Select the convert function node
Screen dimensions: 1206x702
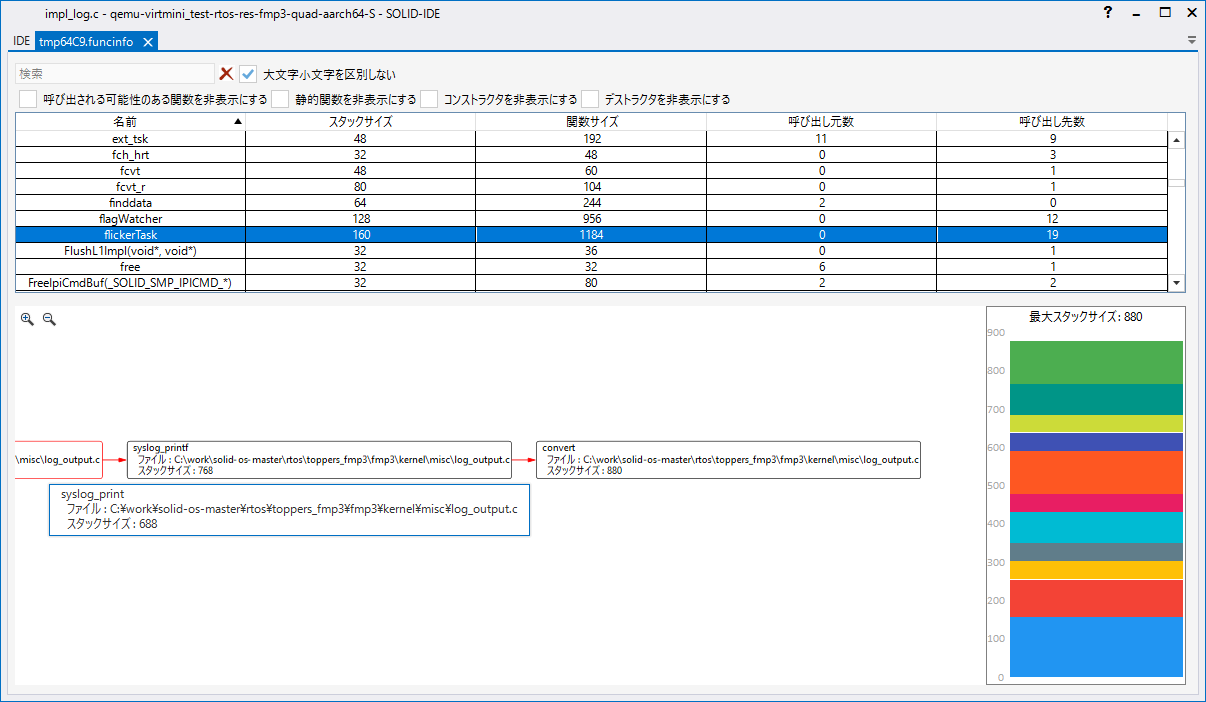click(x=728, y=460)
